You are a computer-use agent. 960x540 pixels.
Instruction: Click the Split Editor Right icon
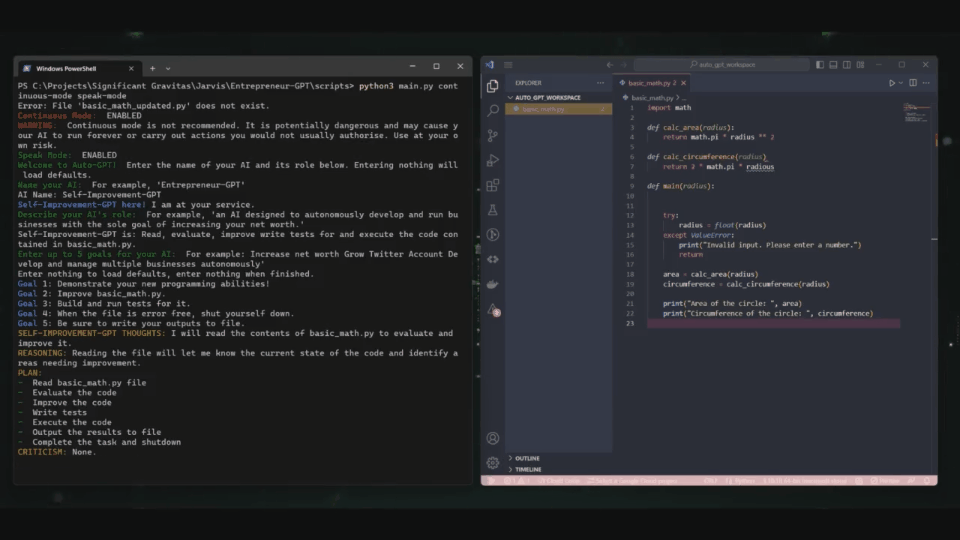[913, 83]
